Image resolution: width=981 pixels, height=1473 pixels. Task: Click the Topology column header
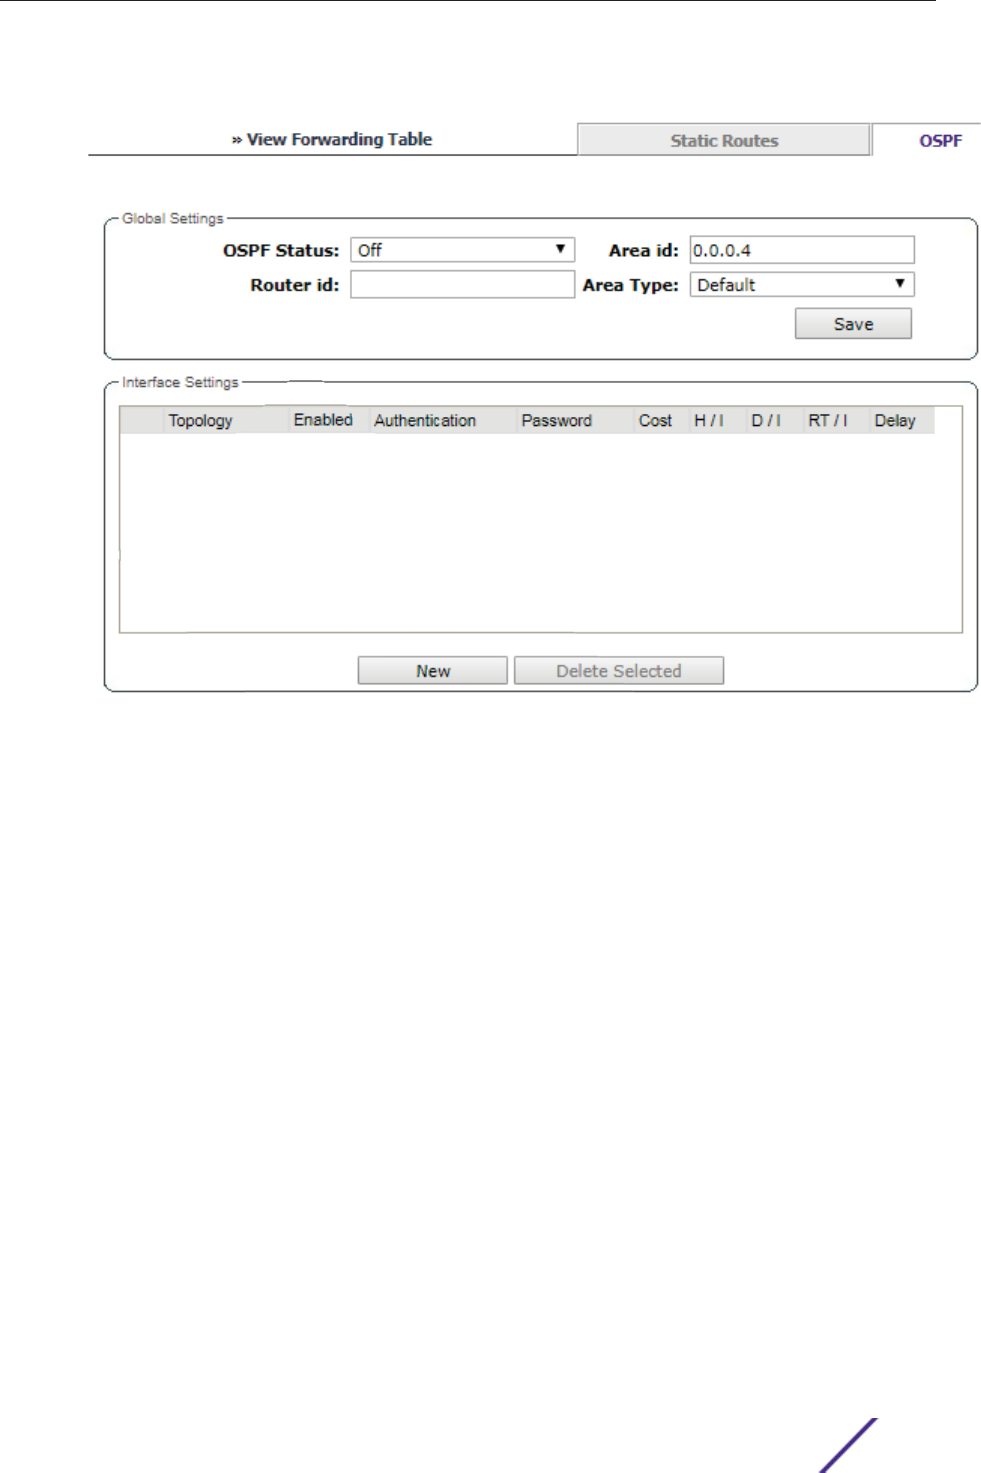click(x=200, y=420)
